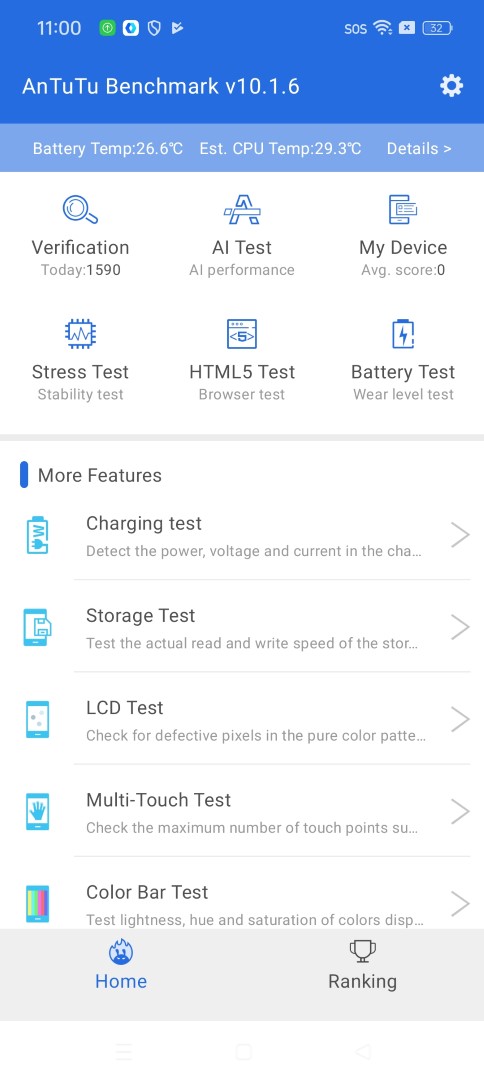Select the My Device icon
The height and width of the screenshot is (1080, 484).
pos(403,209)
